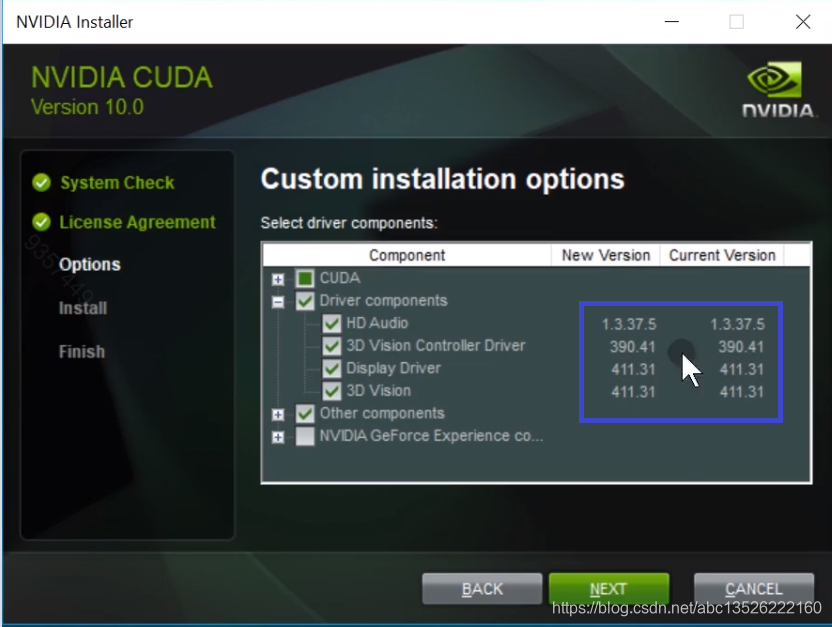Click HD Audio current version 1.3.37.5

point(738,324)
